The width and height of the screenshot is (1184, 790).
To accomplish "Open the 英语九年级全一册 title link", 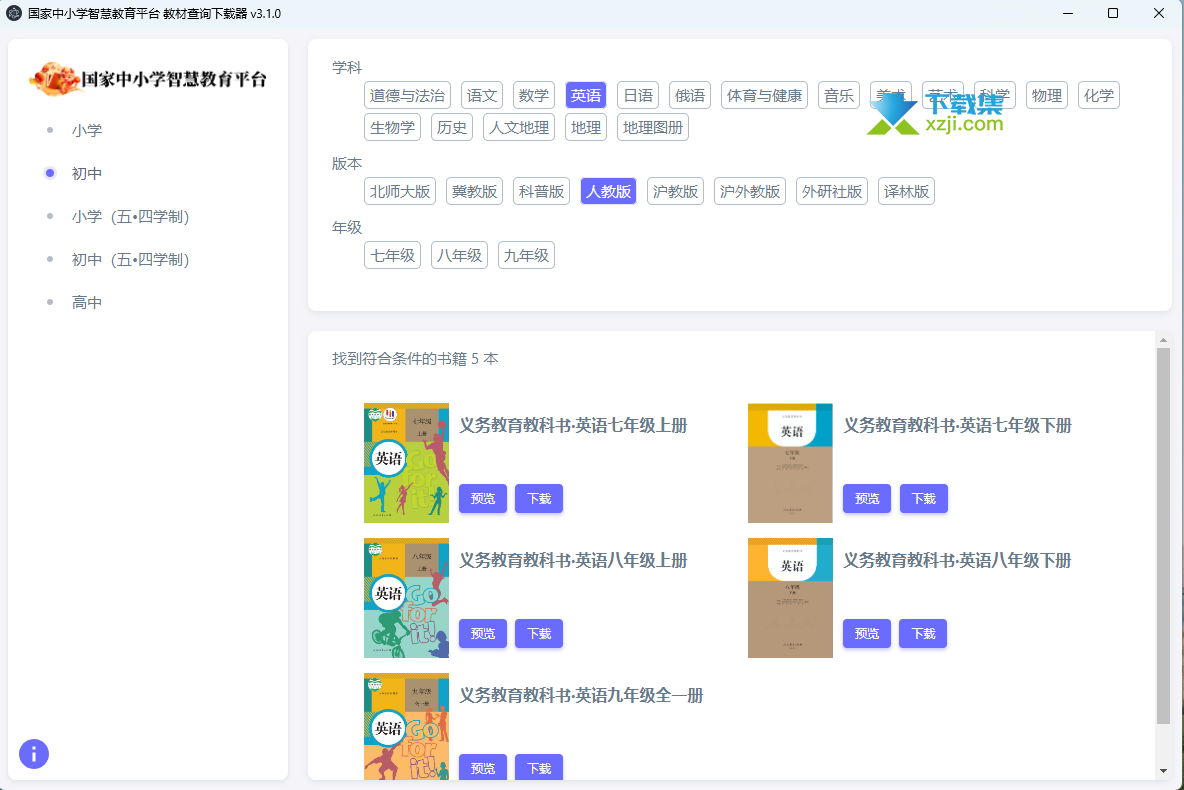I will 581,696.
